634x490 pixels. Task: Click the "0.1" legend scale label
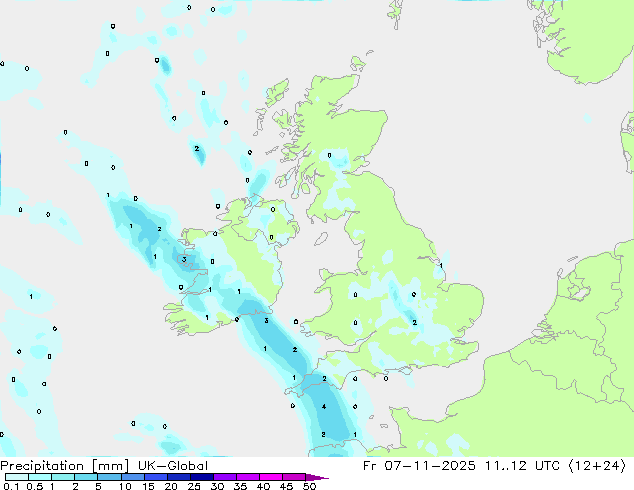11,486
